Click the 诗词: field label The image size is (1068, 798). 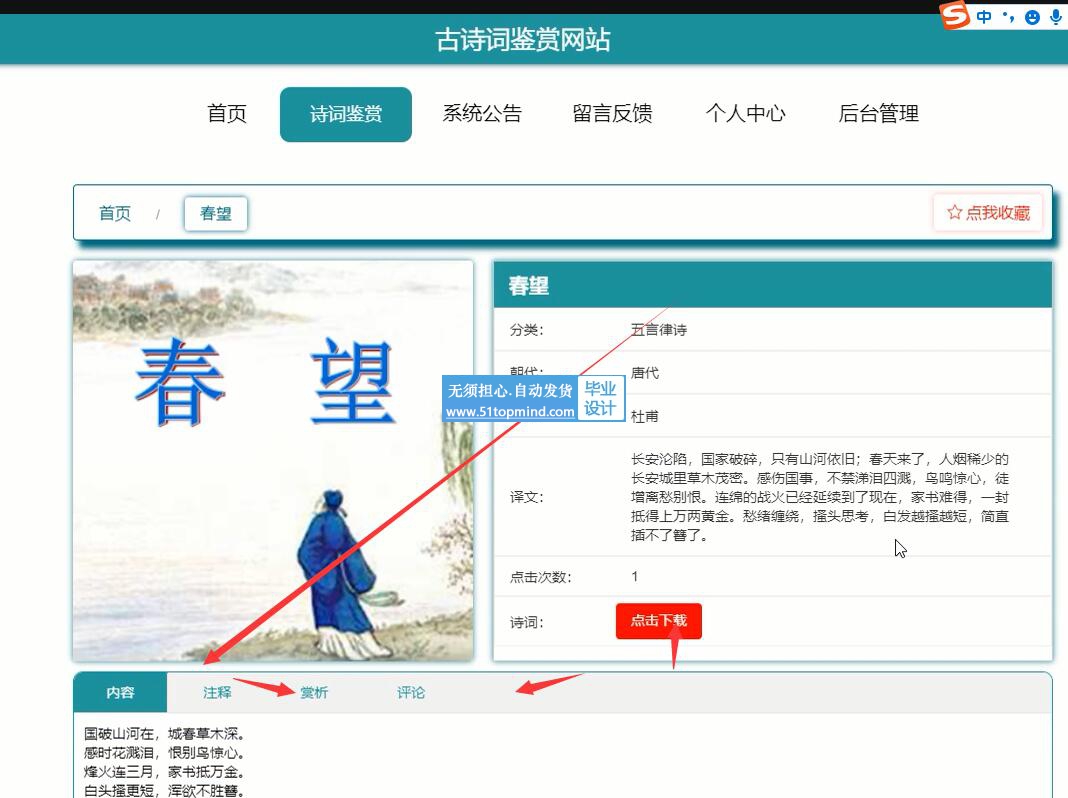(527, 622)
